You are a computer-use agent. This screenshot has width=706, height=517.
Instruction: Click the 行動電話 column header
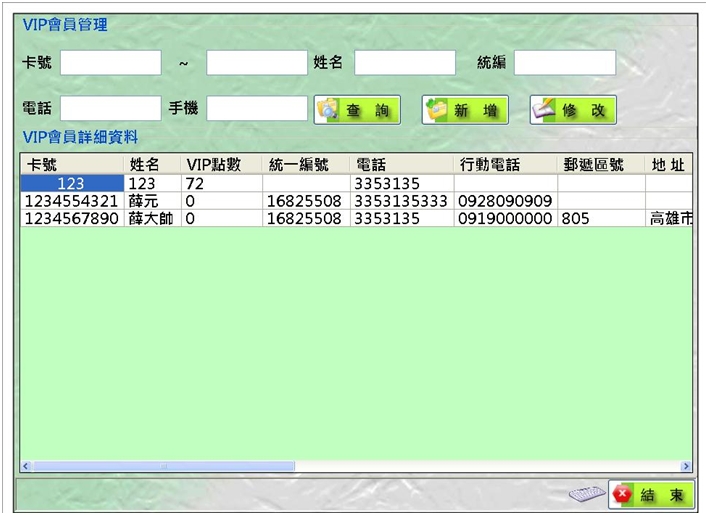[505, 165]
